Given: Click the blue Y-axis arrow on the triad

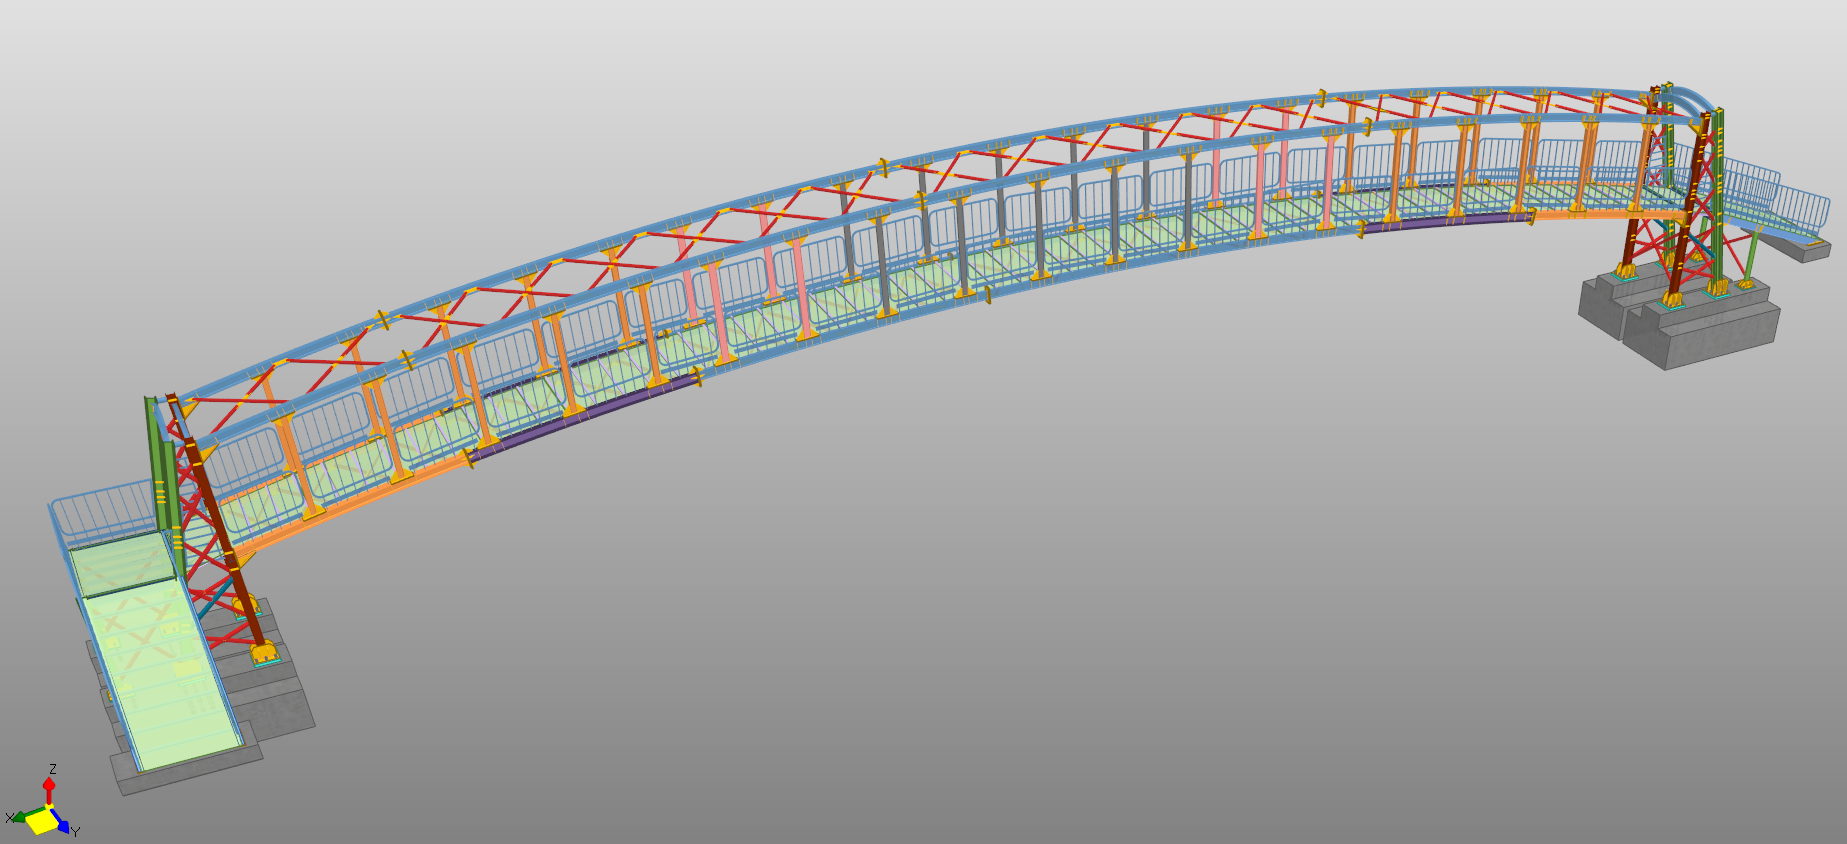Looking at the screenshot, I should (x=62, y=827).
